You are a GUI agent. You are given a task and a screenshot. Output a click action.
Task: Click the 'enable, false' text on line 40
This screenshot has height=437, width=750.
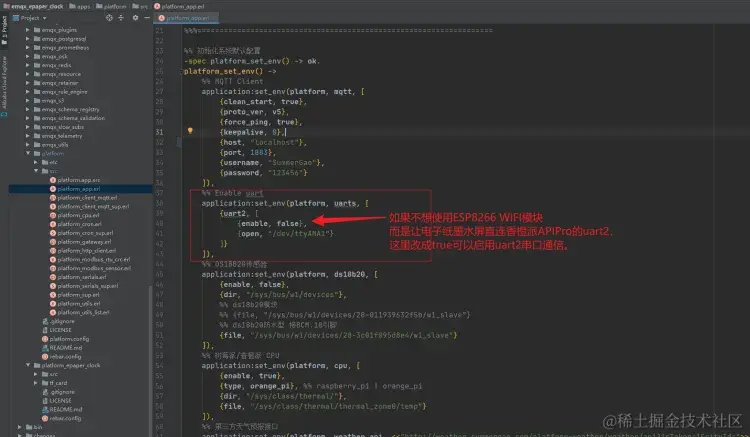(x=271, y=223)
